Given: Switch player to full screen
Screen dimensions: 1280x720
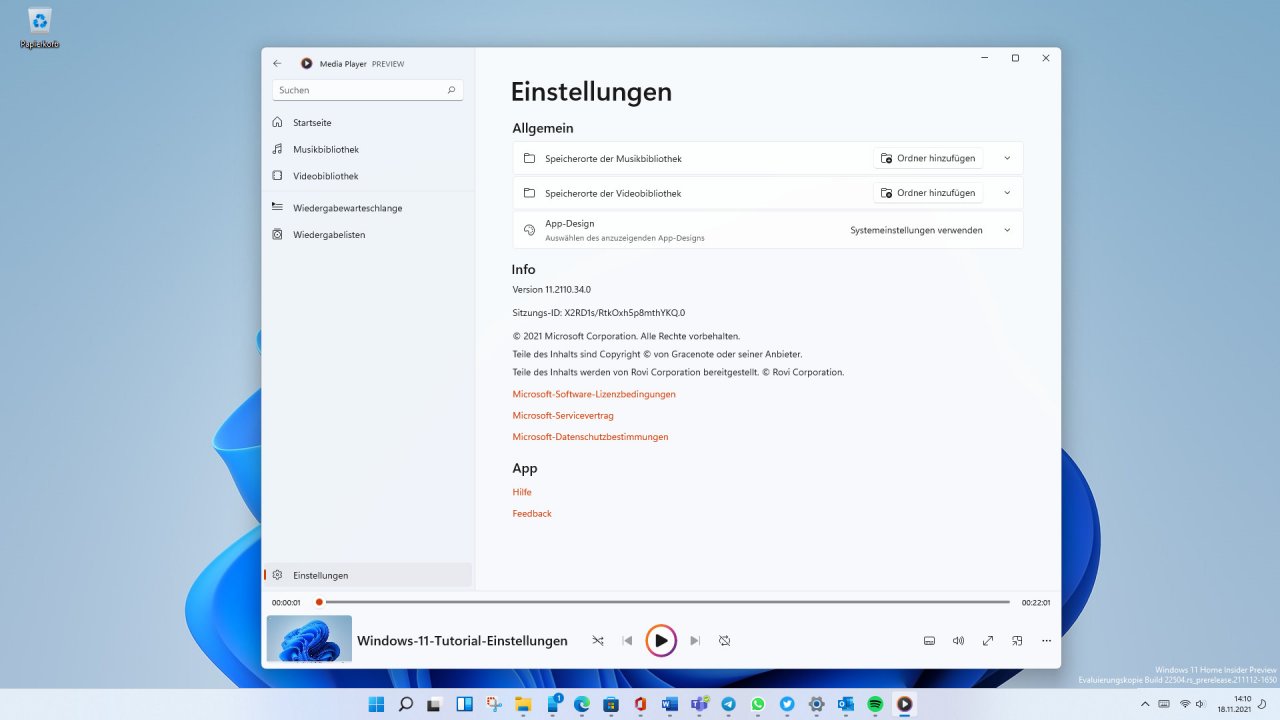Looking at the screenshot, I should 988,640.
